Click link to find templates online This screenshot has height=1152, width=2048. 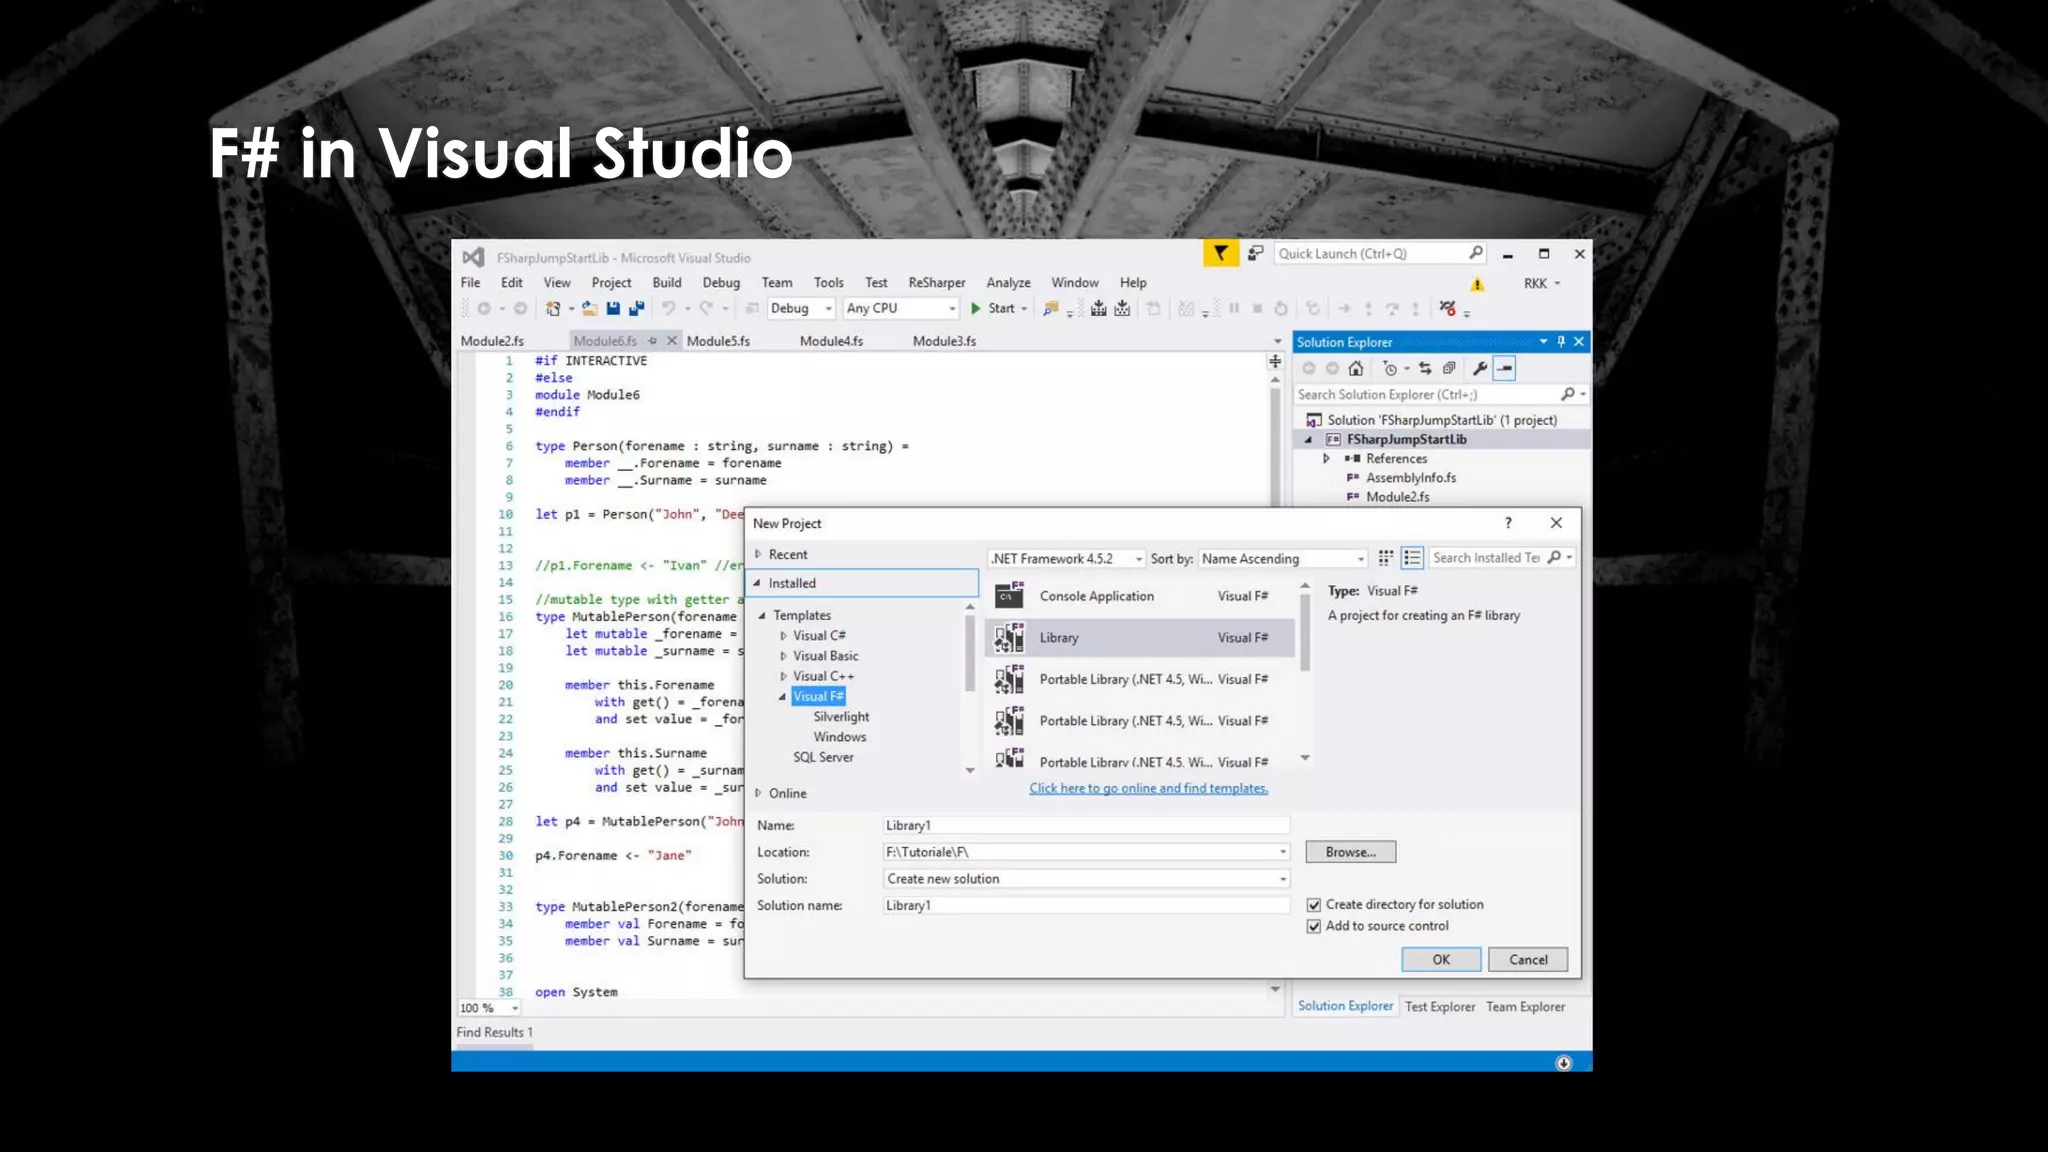[1149, 788]
